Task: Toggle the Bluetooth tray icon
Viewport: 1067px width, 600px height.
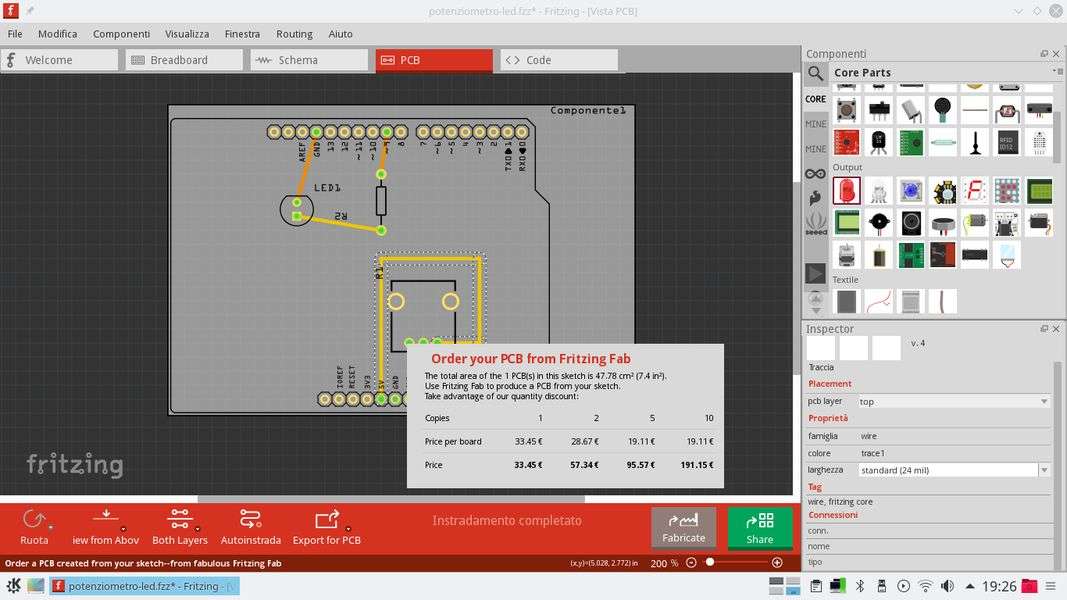Action: point(860,586)
